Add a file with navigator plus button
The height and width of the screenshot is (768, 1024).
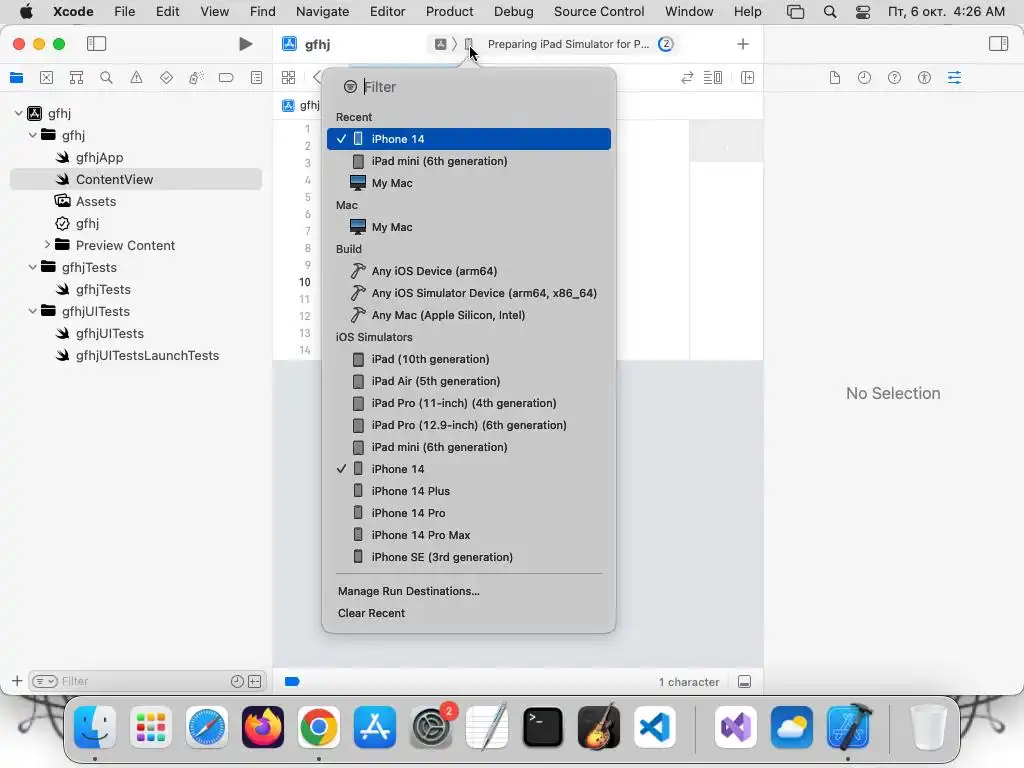(17, 681)
